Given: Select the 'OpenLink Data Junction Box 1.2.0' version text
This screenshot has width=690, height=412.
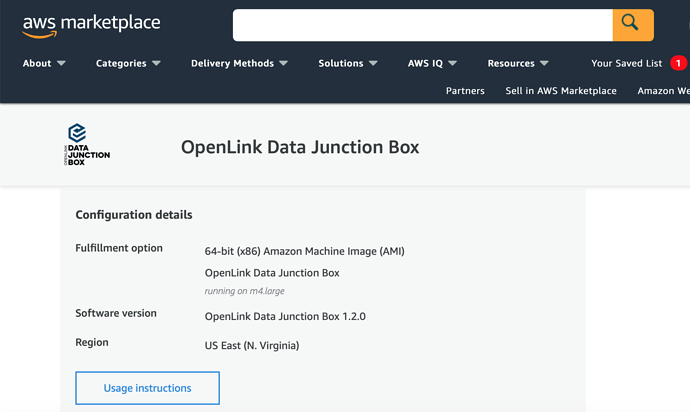Looking at the screenshot, I should tap(285, 316).
